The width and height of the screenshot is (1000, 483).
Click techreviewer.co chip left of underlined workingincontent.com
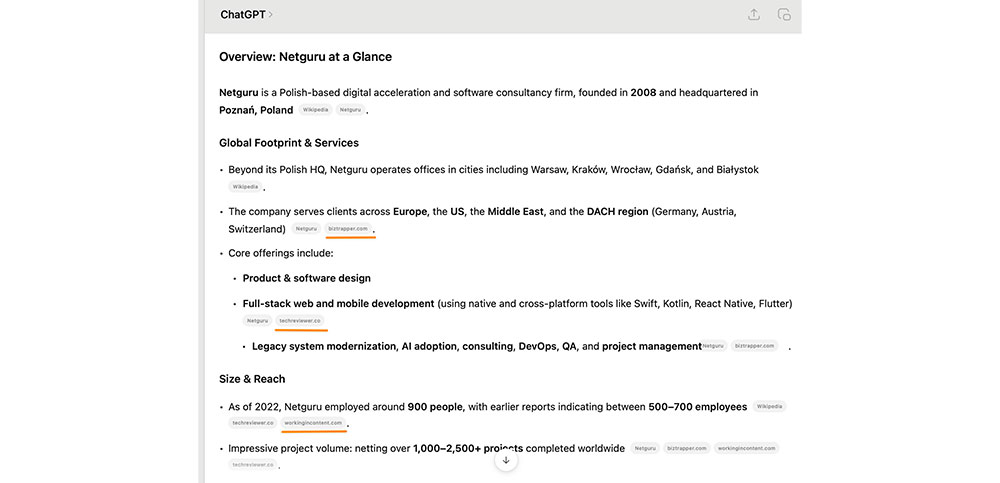252,423
